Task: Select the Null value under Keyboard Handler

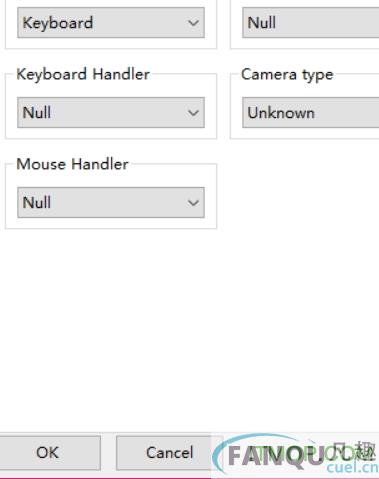Action: click(37, 112)
